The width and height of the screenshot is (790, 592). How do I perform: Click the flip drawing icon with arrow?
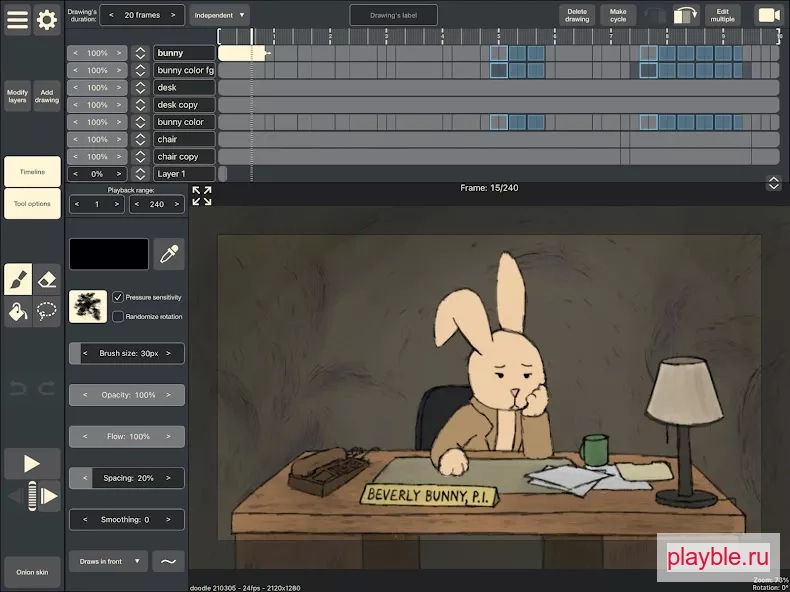point(686,15)
